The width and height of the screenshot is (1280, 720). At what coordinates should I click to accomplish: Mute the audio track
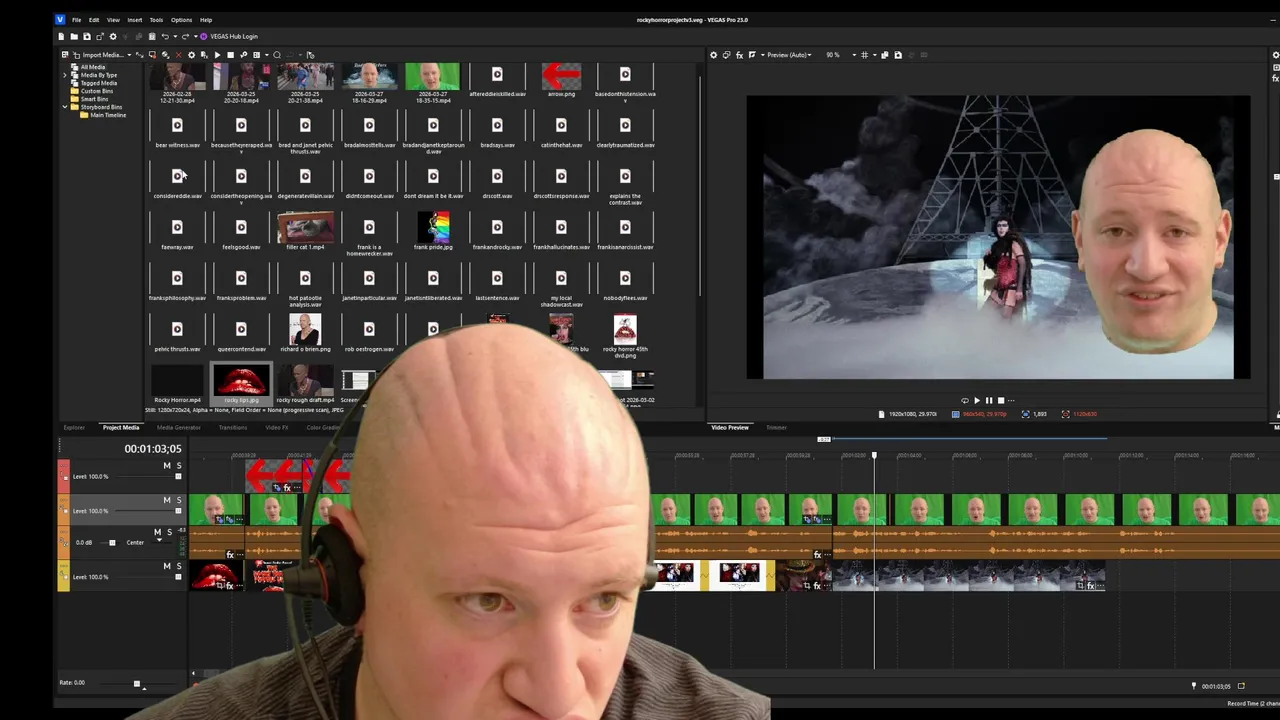click(157, 532)
